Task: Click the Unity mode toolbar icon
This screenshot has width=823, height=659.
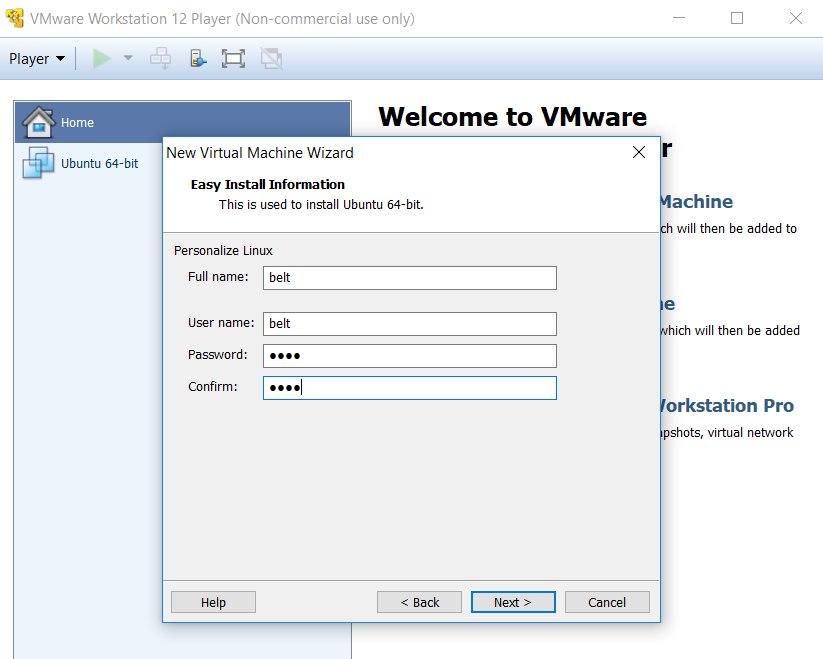Action: (271, 58)
